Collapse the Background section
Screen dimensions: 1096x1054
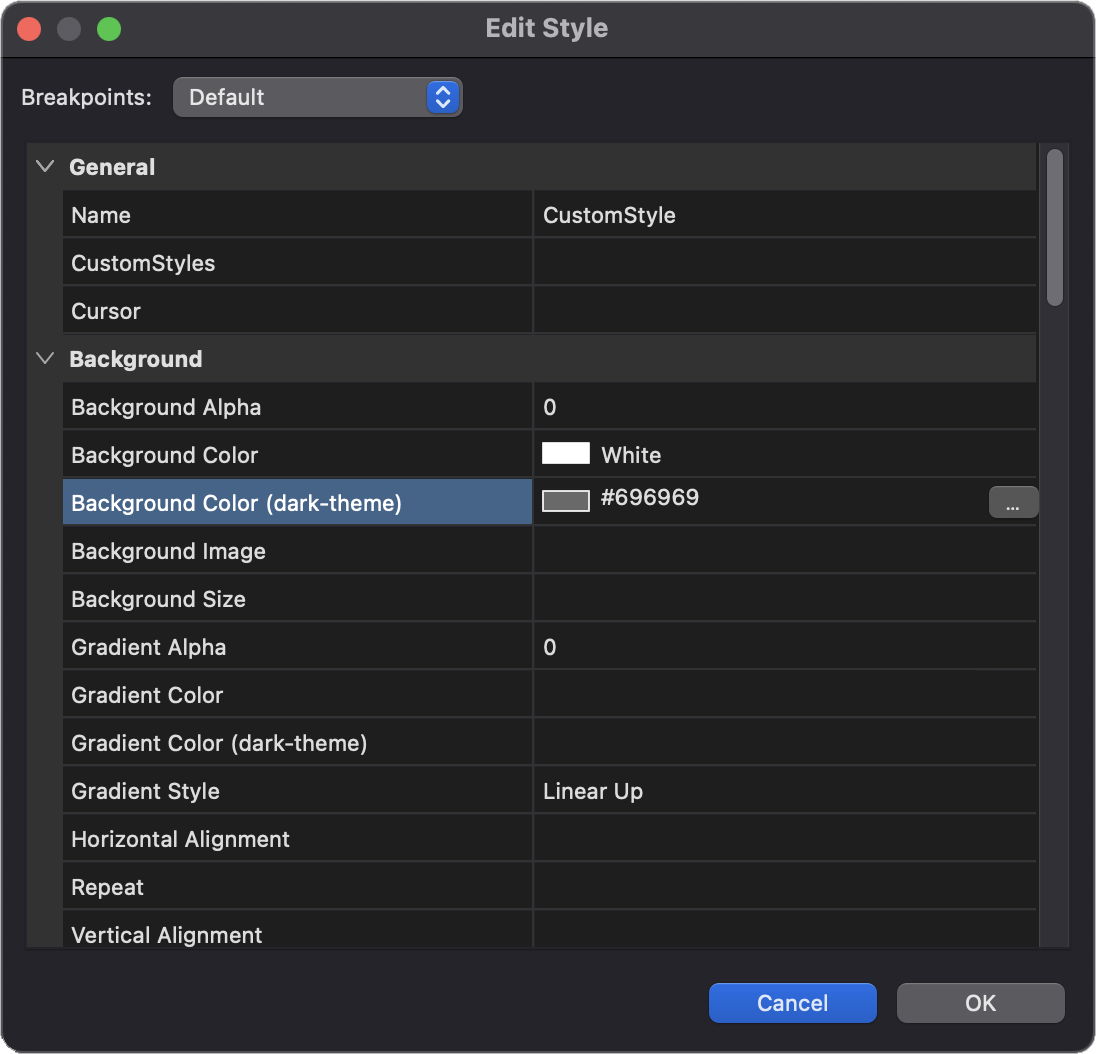pos(45,359)
